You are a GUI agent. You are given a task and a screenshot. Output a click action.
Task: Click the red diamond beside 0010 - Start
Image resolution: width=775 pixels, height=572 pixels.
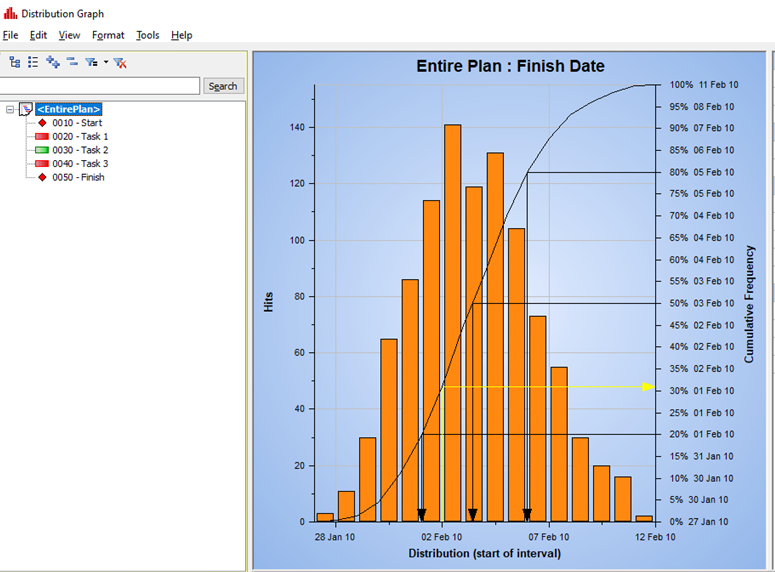(42, 123)
